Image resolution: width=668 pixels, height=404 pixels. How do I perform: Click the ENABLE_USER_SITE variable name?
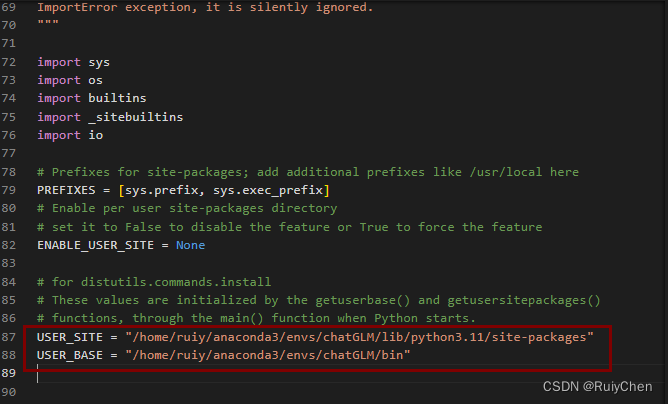point(95,245)
